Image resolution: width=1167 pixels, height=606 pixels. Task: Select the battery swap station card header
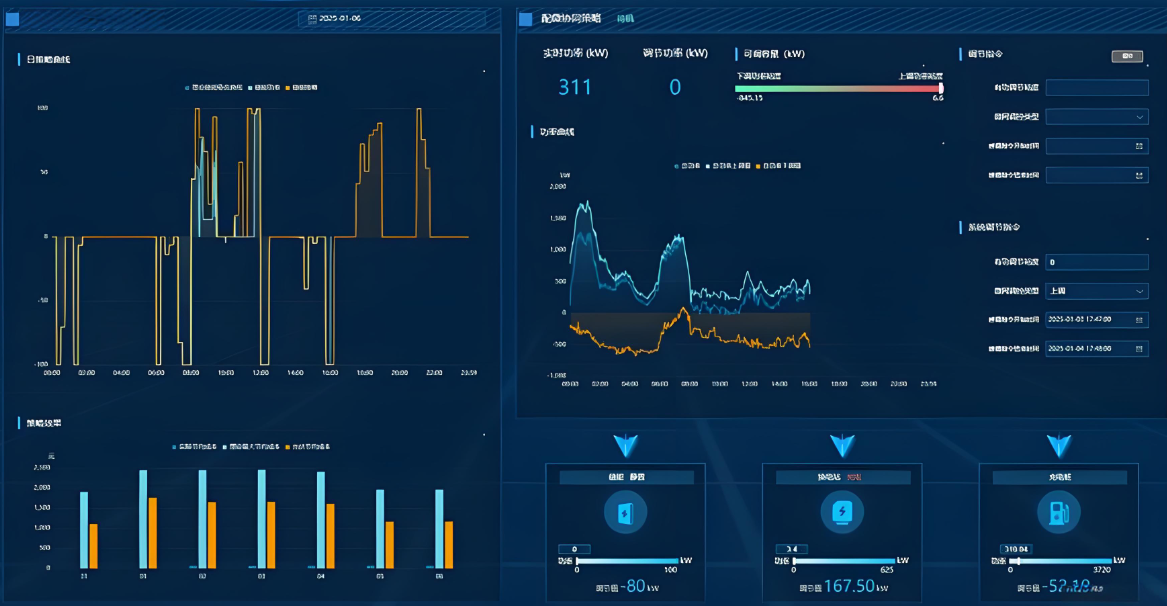[x=841, y=478]
